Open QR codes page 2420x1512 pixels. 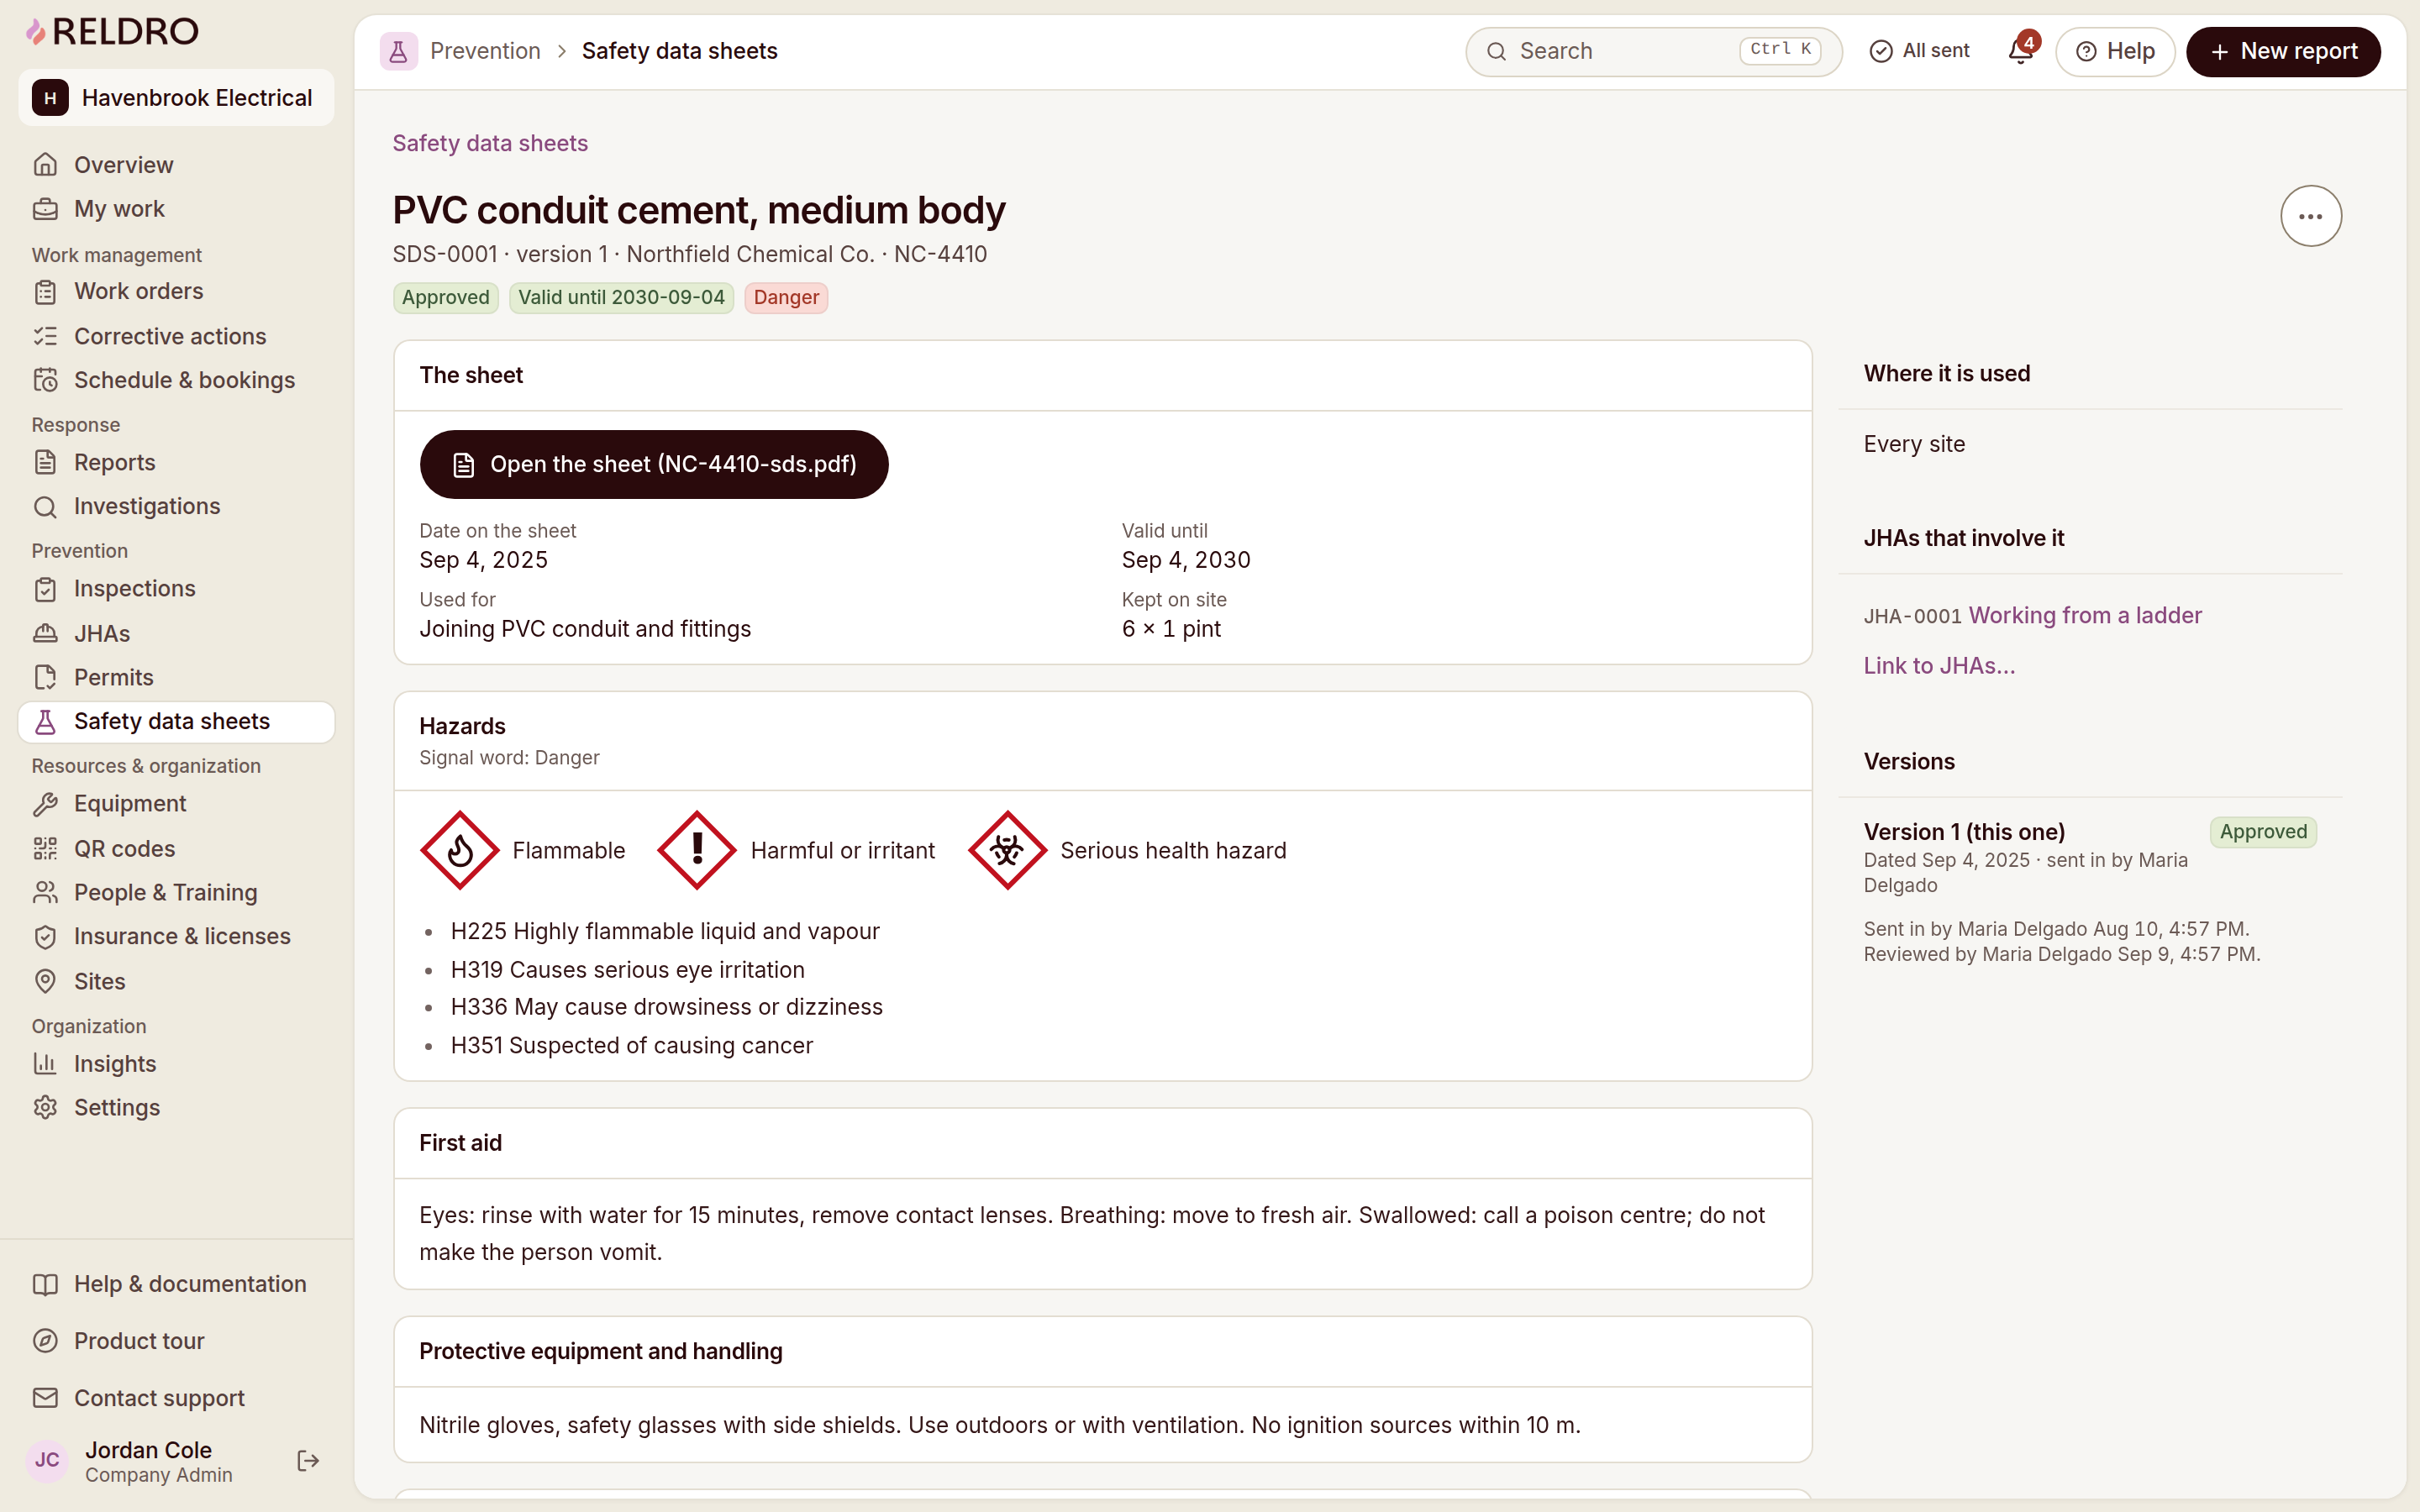point(176,849)
